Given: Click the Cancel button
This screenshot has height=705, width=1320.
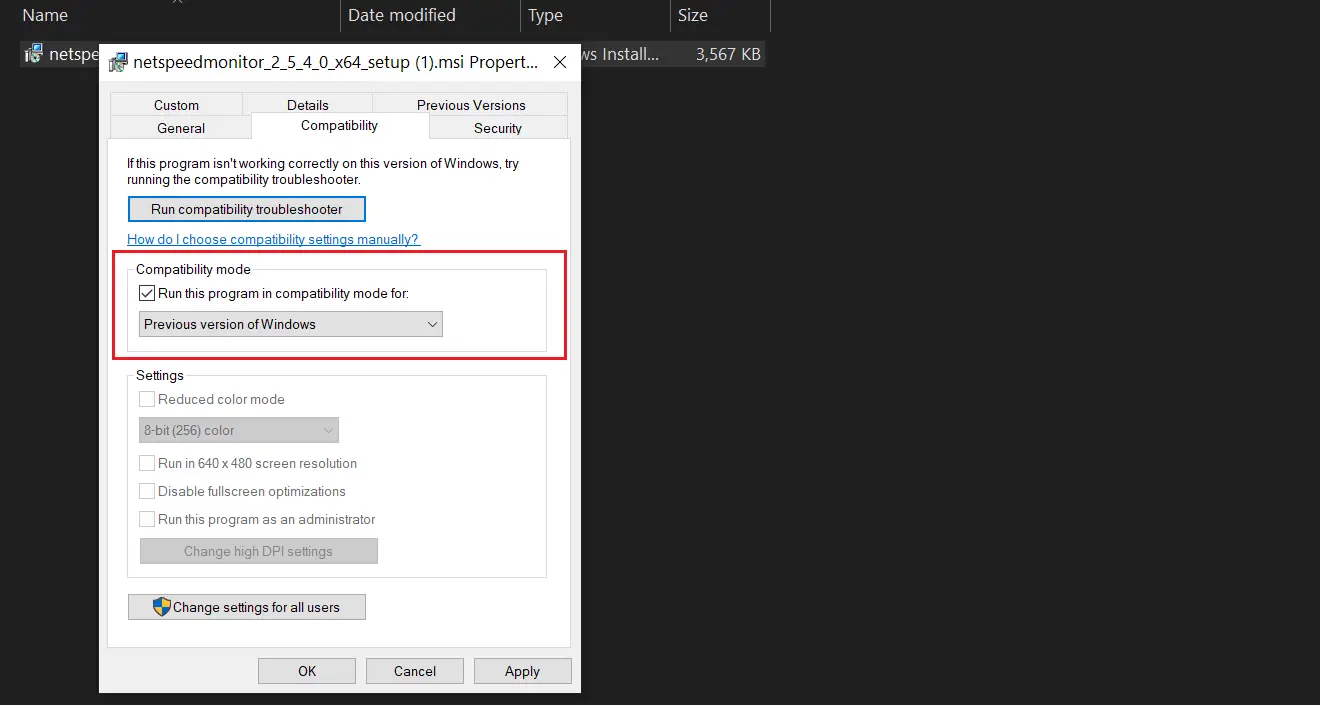Looking at the screenshot, I should point(415,671).
